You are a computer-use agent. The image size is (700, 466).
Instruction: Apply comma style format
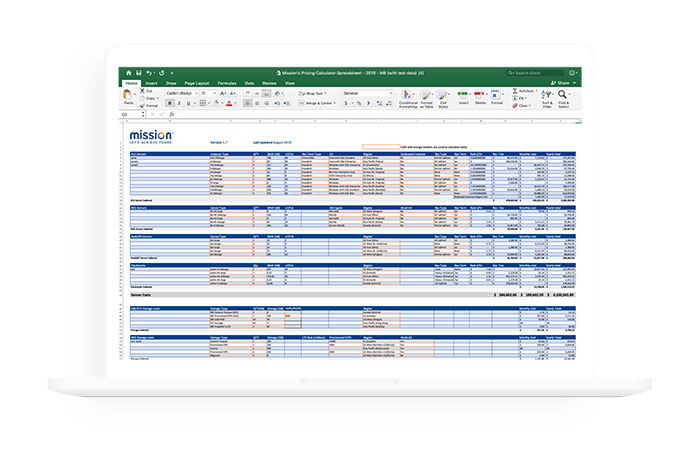click(x=368, y=103)
